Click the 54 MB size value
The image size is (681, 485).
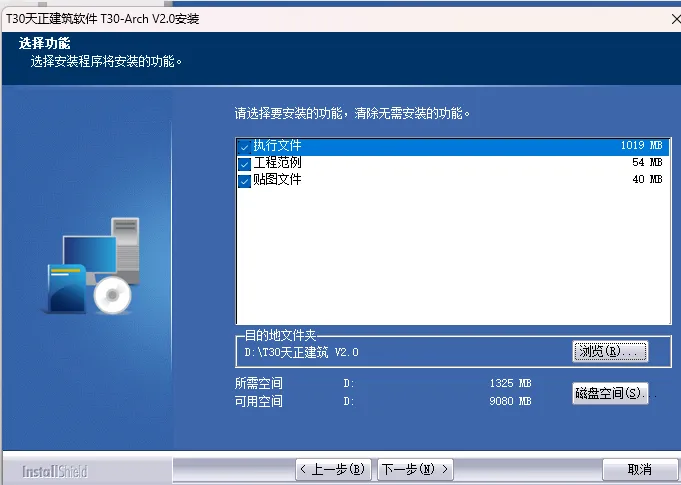(x=647, y=162)
